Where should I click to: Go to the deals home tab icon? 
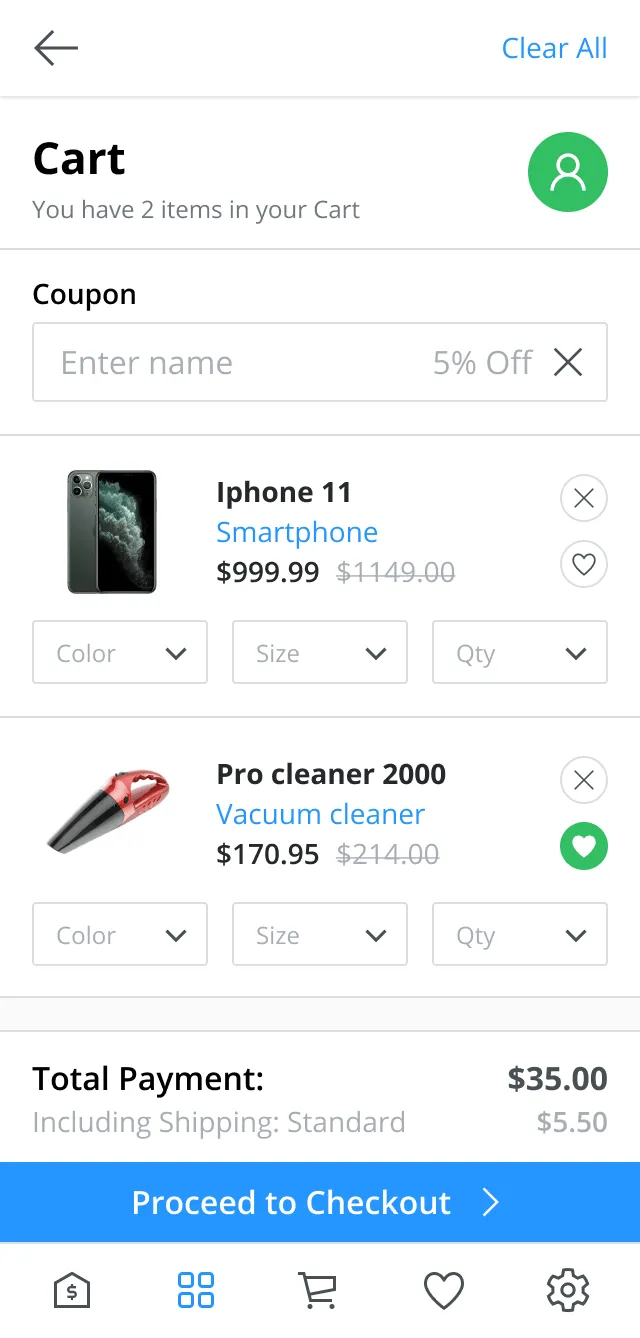72,1290
